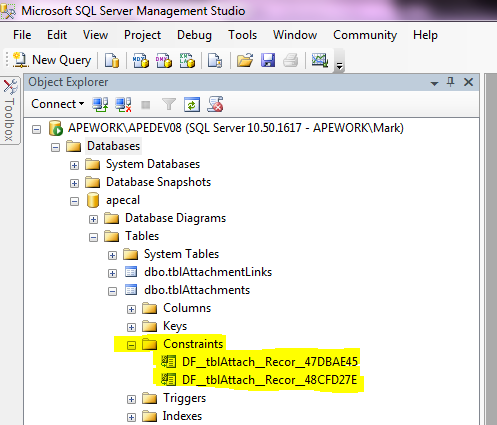Expand the Database Diagrams folder
497x425 pixels.
point(93,219)
